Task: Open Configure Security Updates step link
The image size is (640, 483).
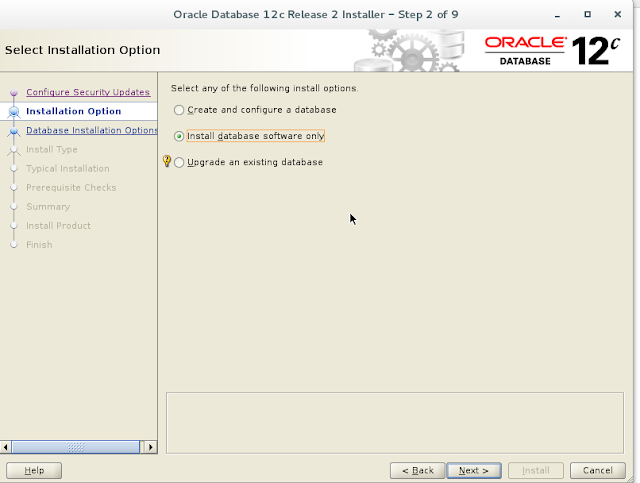Action: coord(88,92)
